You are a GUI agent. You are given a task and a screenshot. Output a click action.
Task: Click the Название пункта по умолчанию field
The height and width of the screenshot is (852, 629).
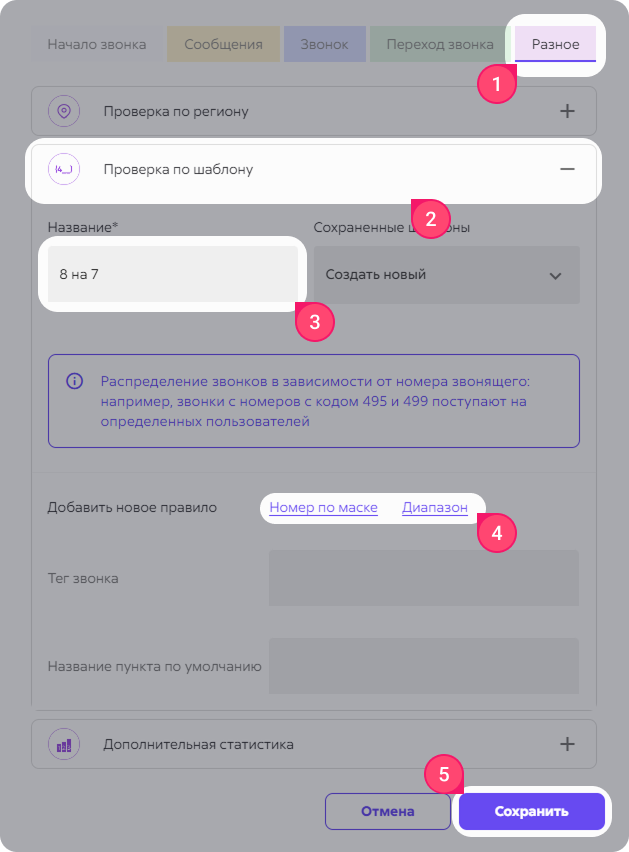tap(424, 666)
